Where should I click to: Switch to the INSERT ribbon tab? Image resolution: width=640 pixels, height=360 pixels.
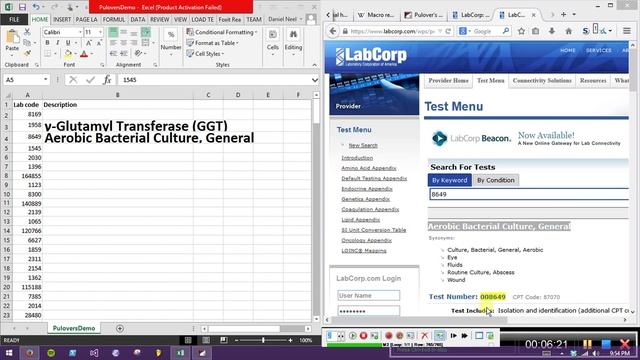pos(62,19)
